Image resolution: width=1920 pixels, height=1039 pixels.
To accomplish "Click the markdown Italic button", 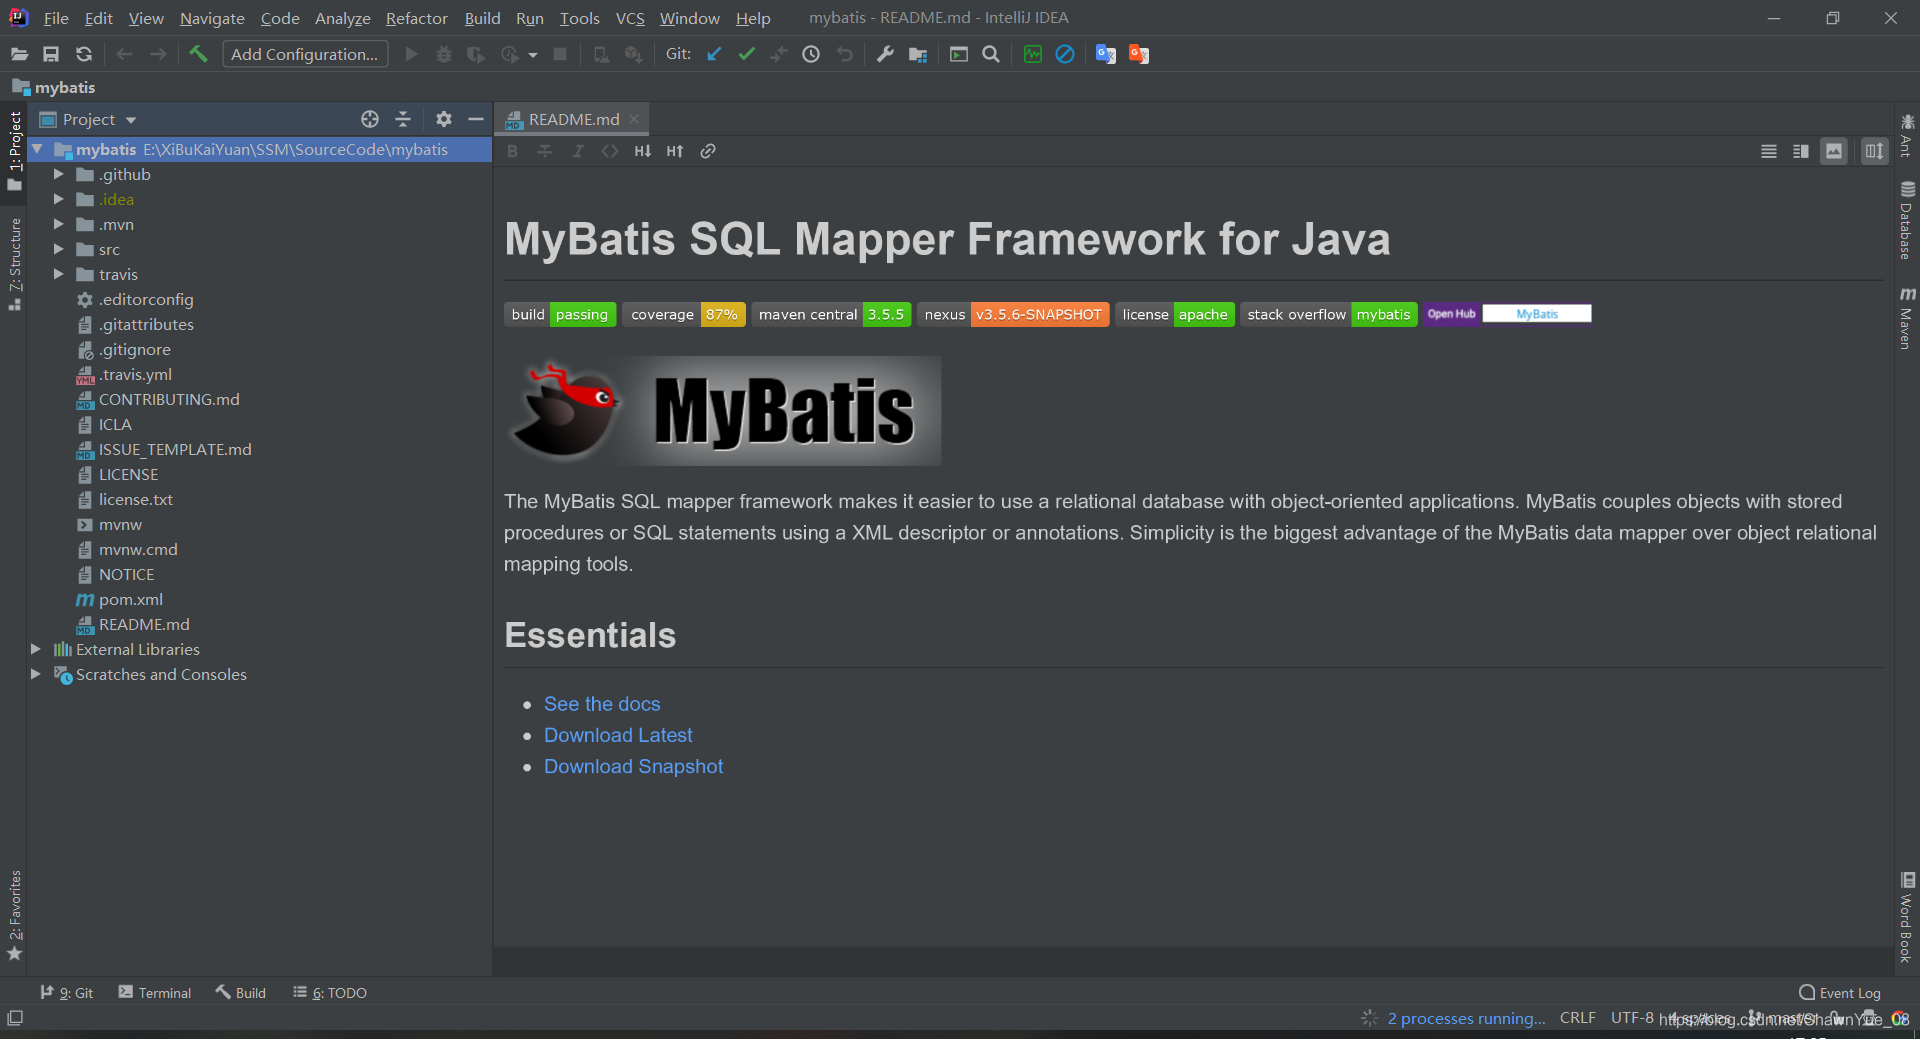I will click(578, 151).
